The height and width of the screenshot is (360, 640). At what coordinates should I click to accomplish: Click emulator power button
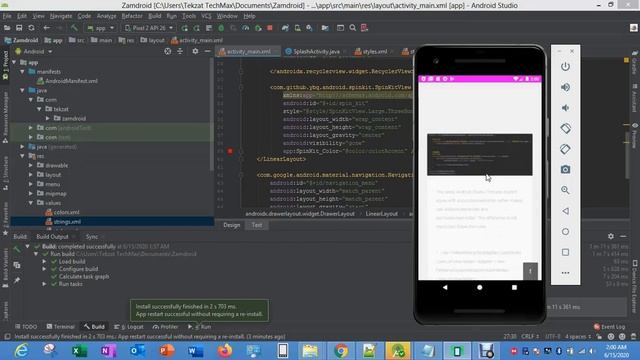[x=565, y=67]
